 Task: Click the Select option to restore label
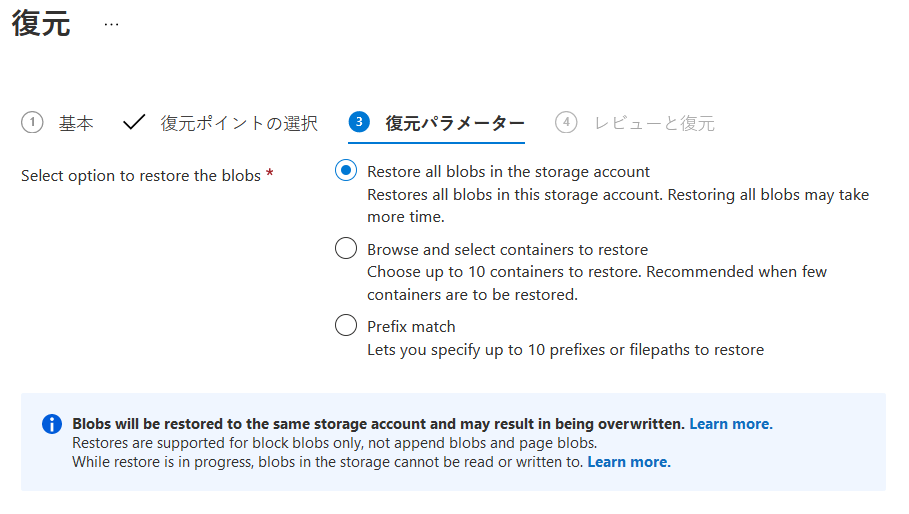[x=141, y=176]
